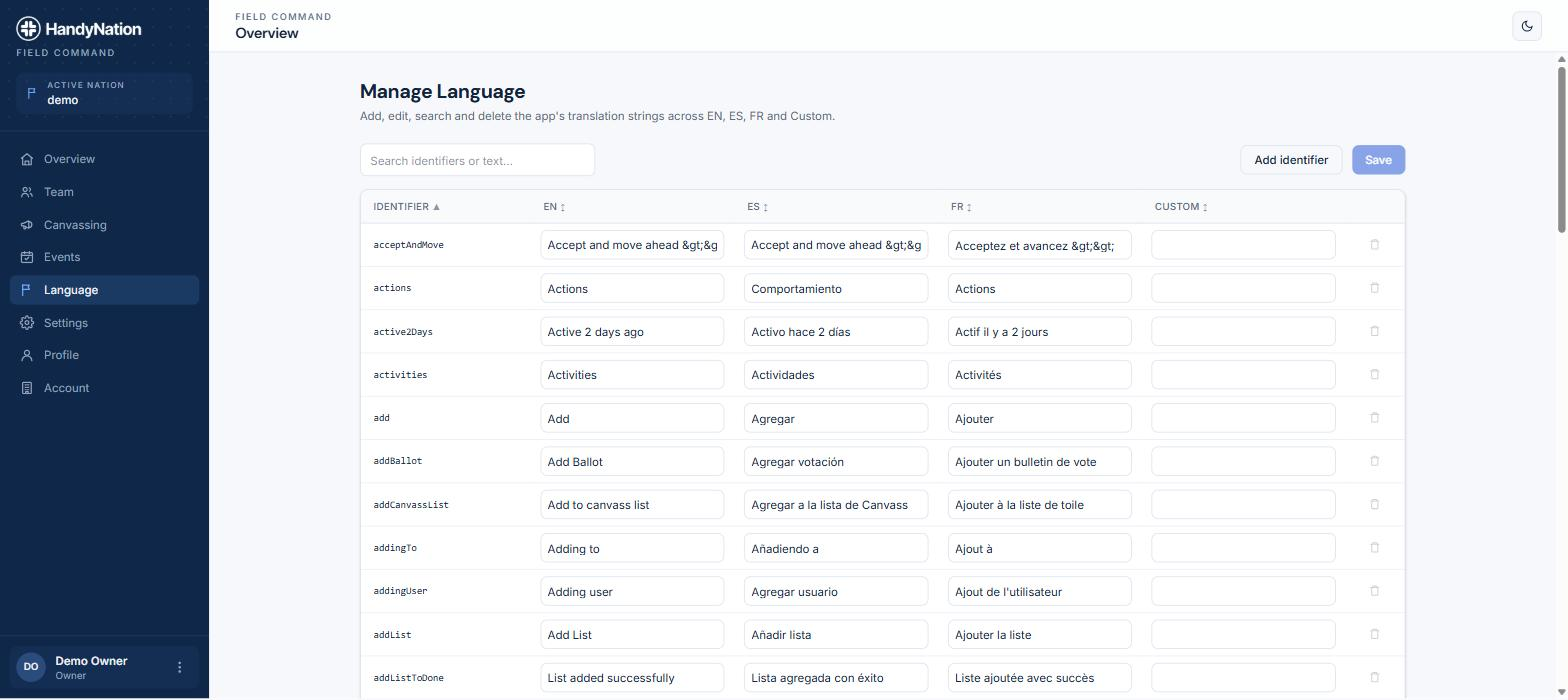Navigate to Events in the sidebar
The width and height of the screenshot is (1568, 700).
click(x=105, y=257)
